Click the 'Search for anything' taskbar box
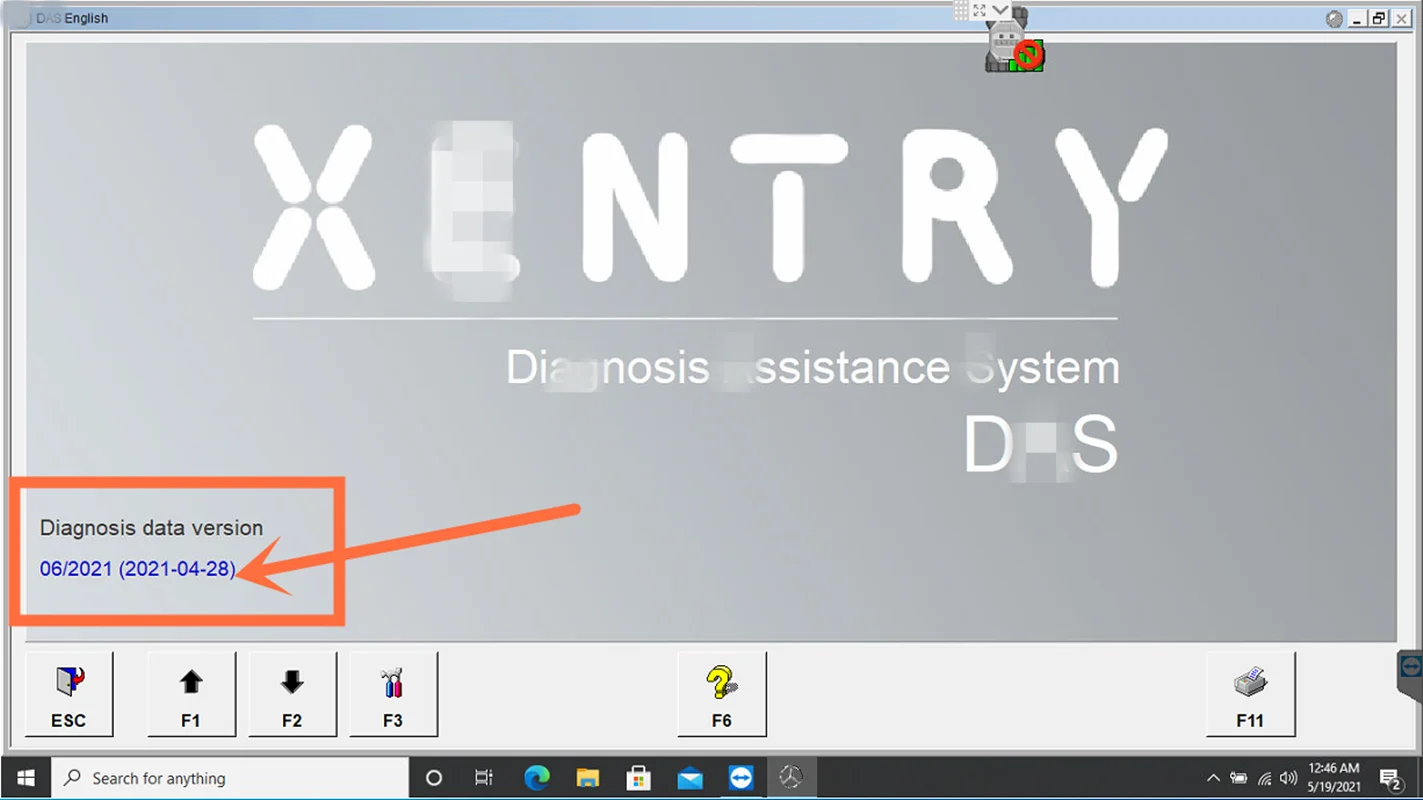The width and height of the screenshot is (1423, 800). [x=230, y=778]
